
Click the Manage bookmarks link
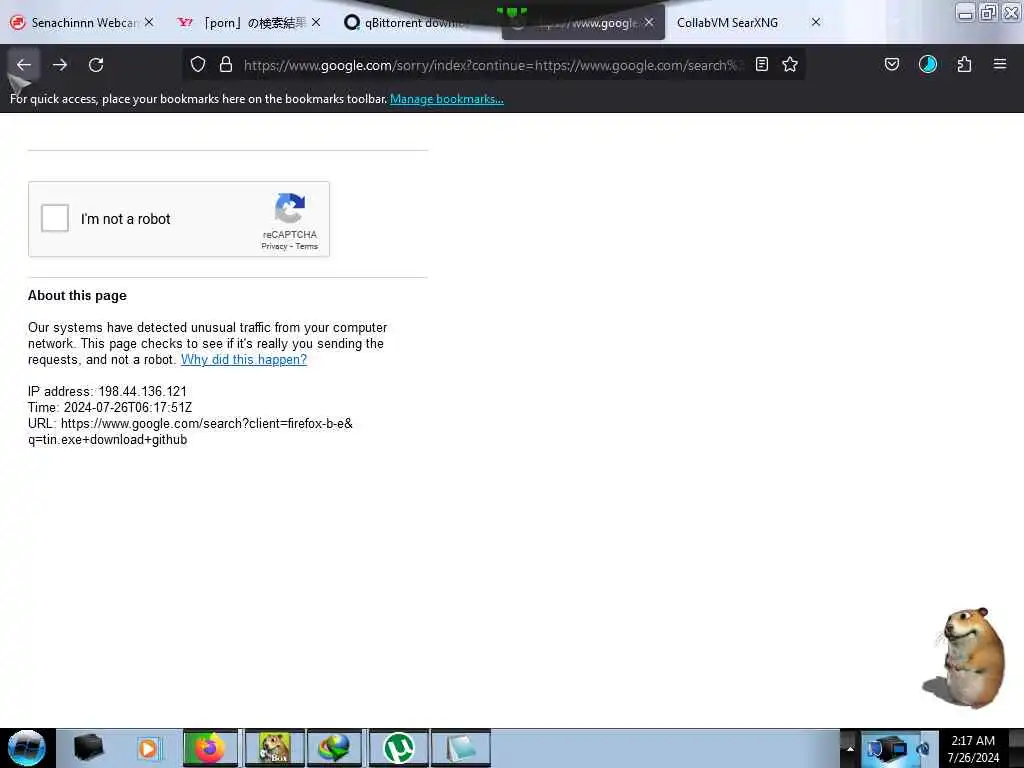[447, 99]
